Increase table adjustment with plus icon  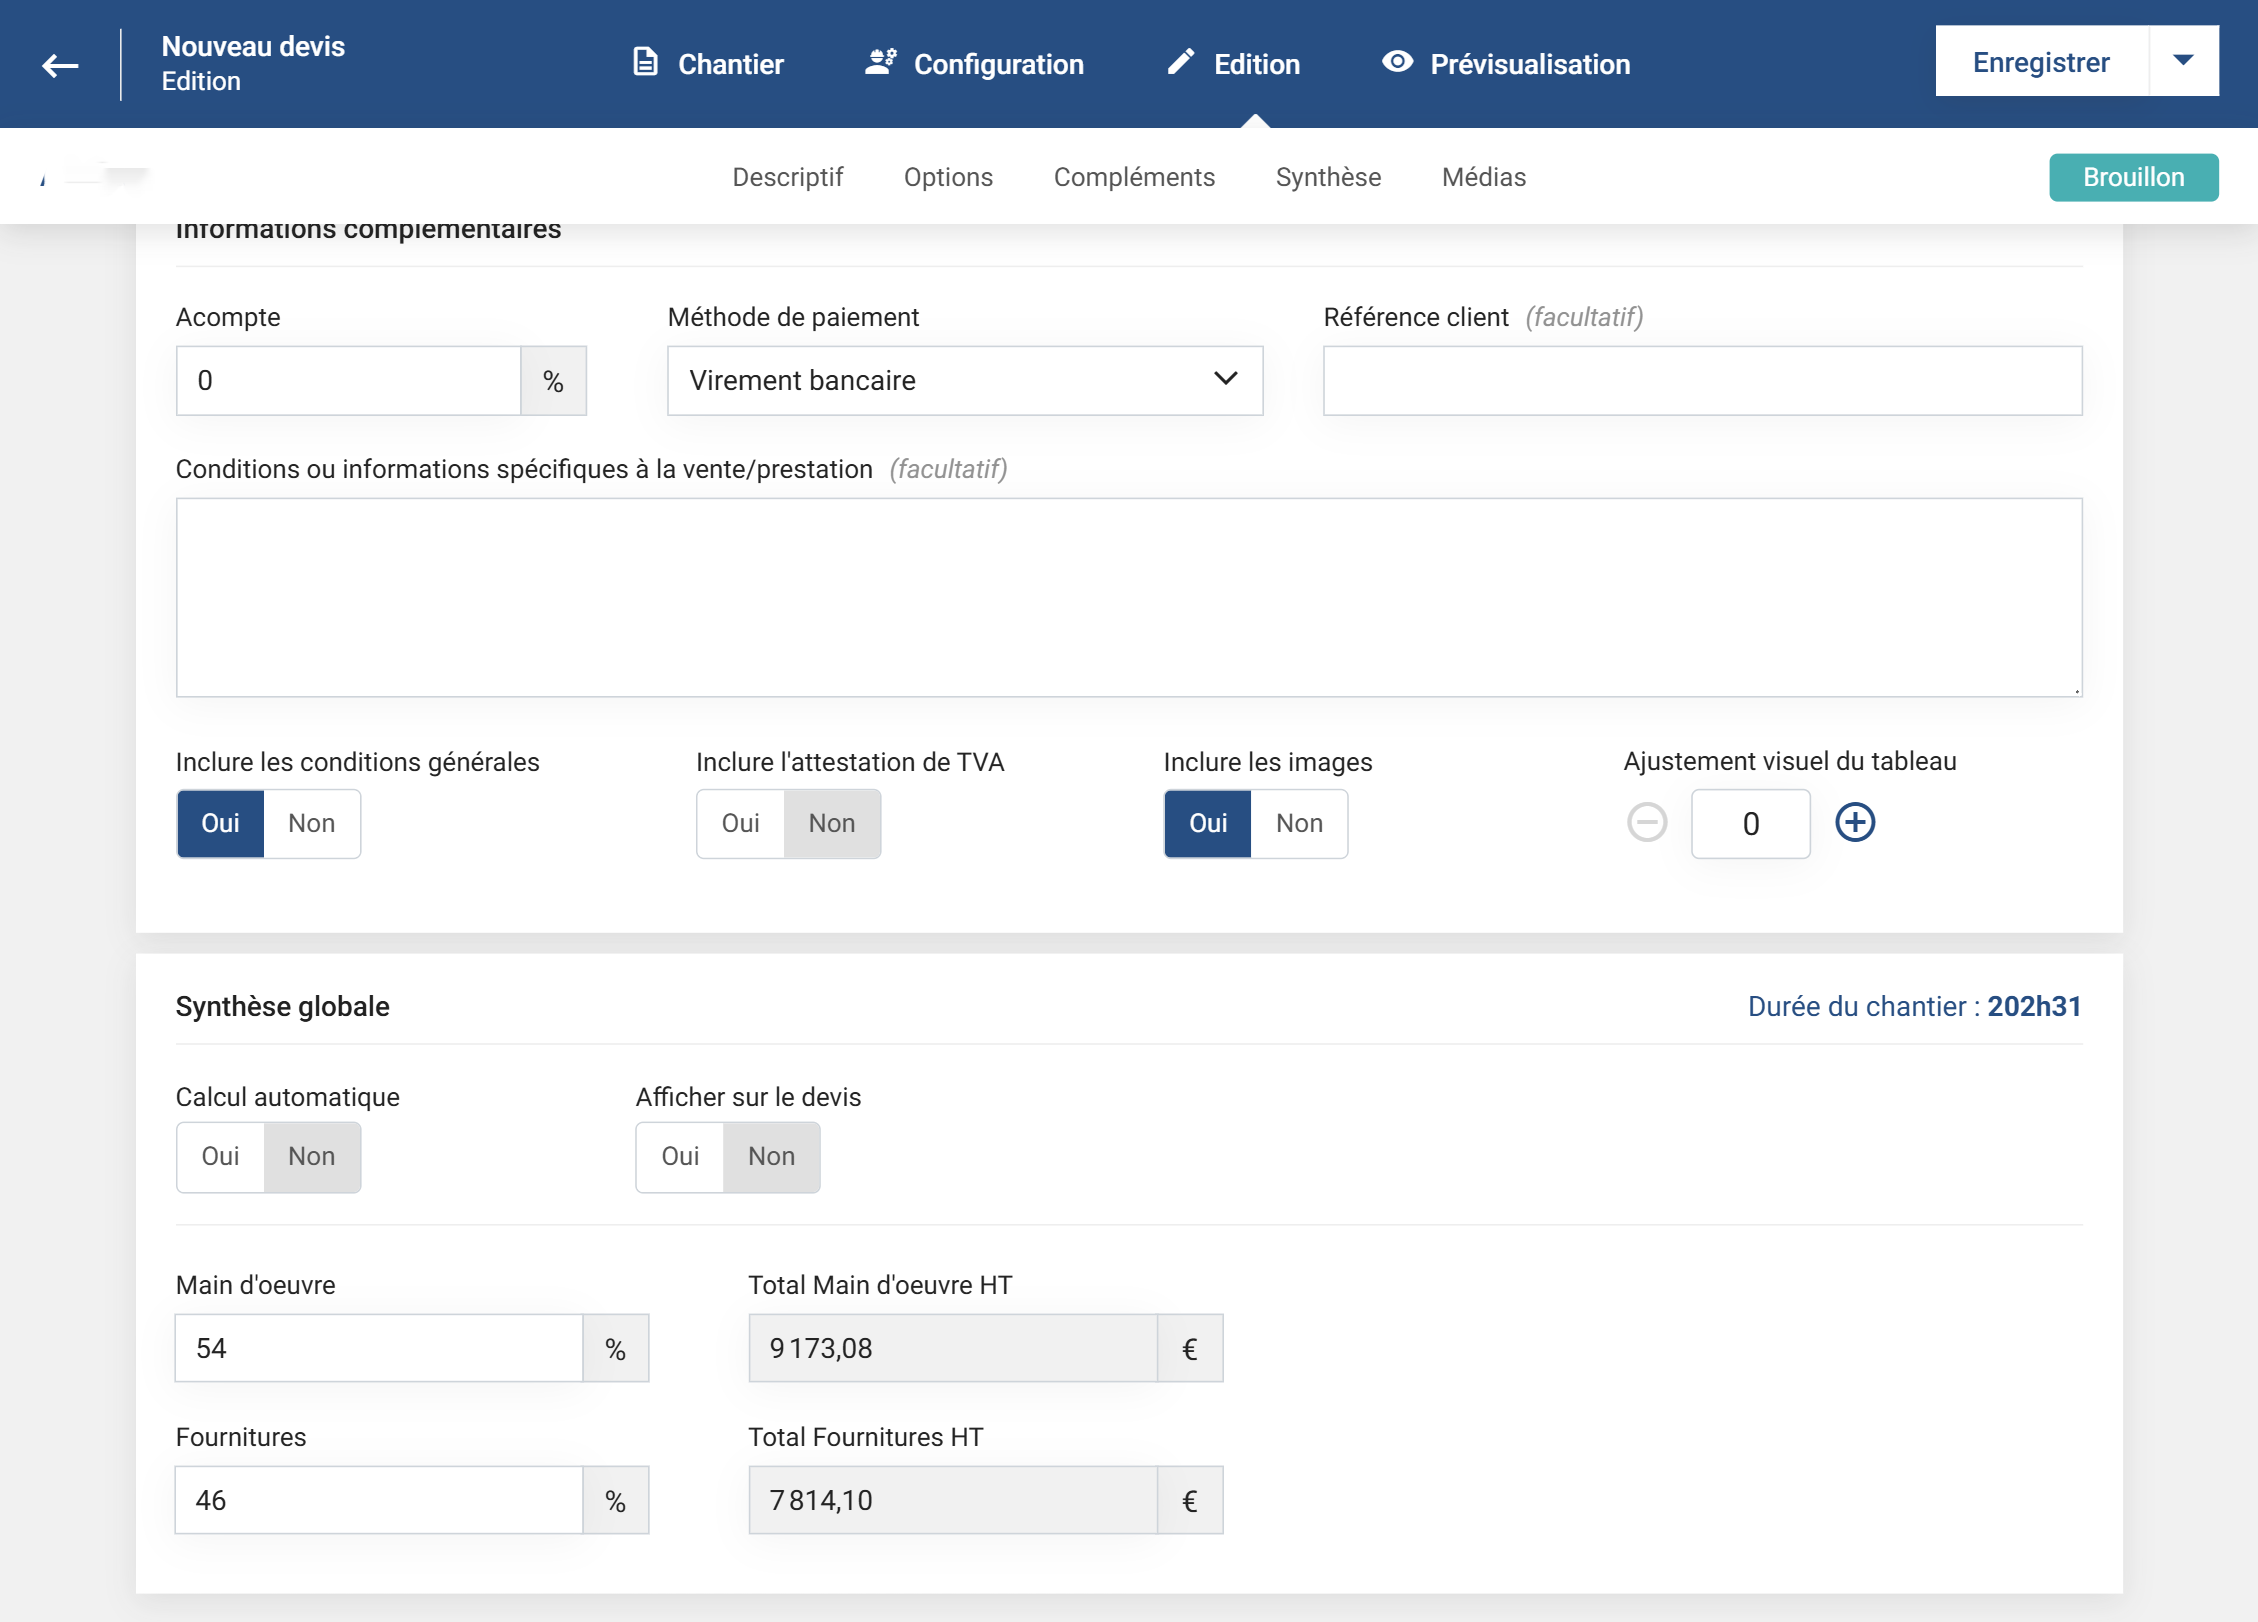point(1855,822)
